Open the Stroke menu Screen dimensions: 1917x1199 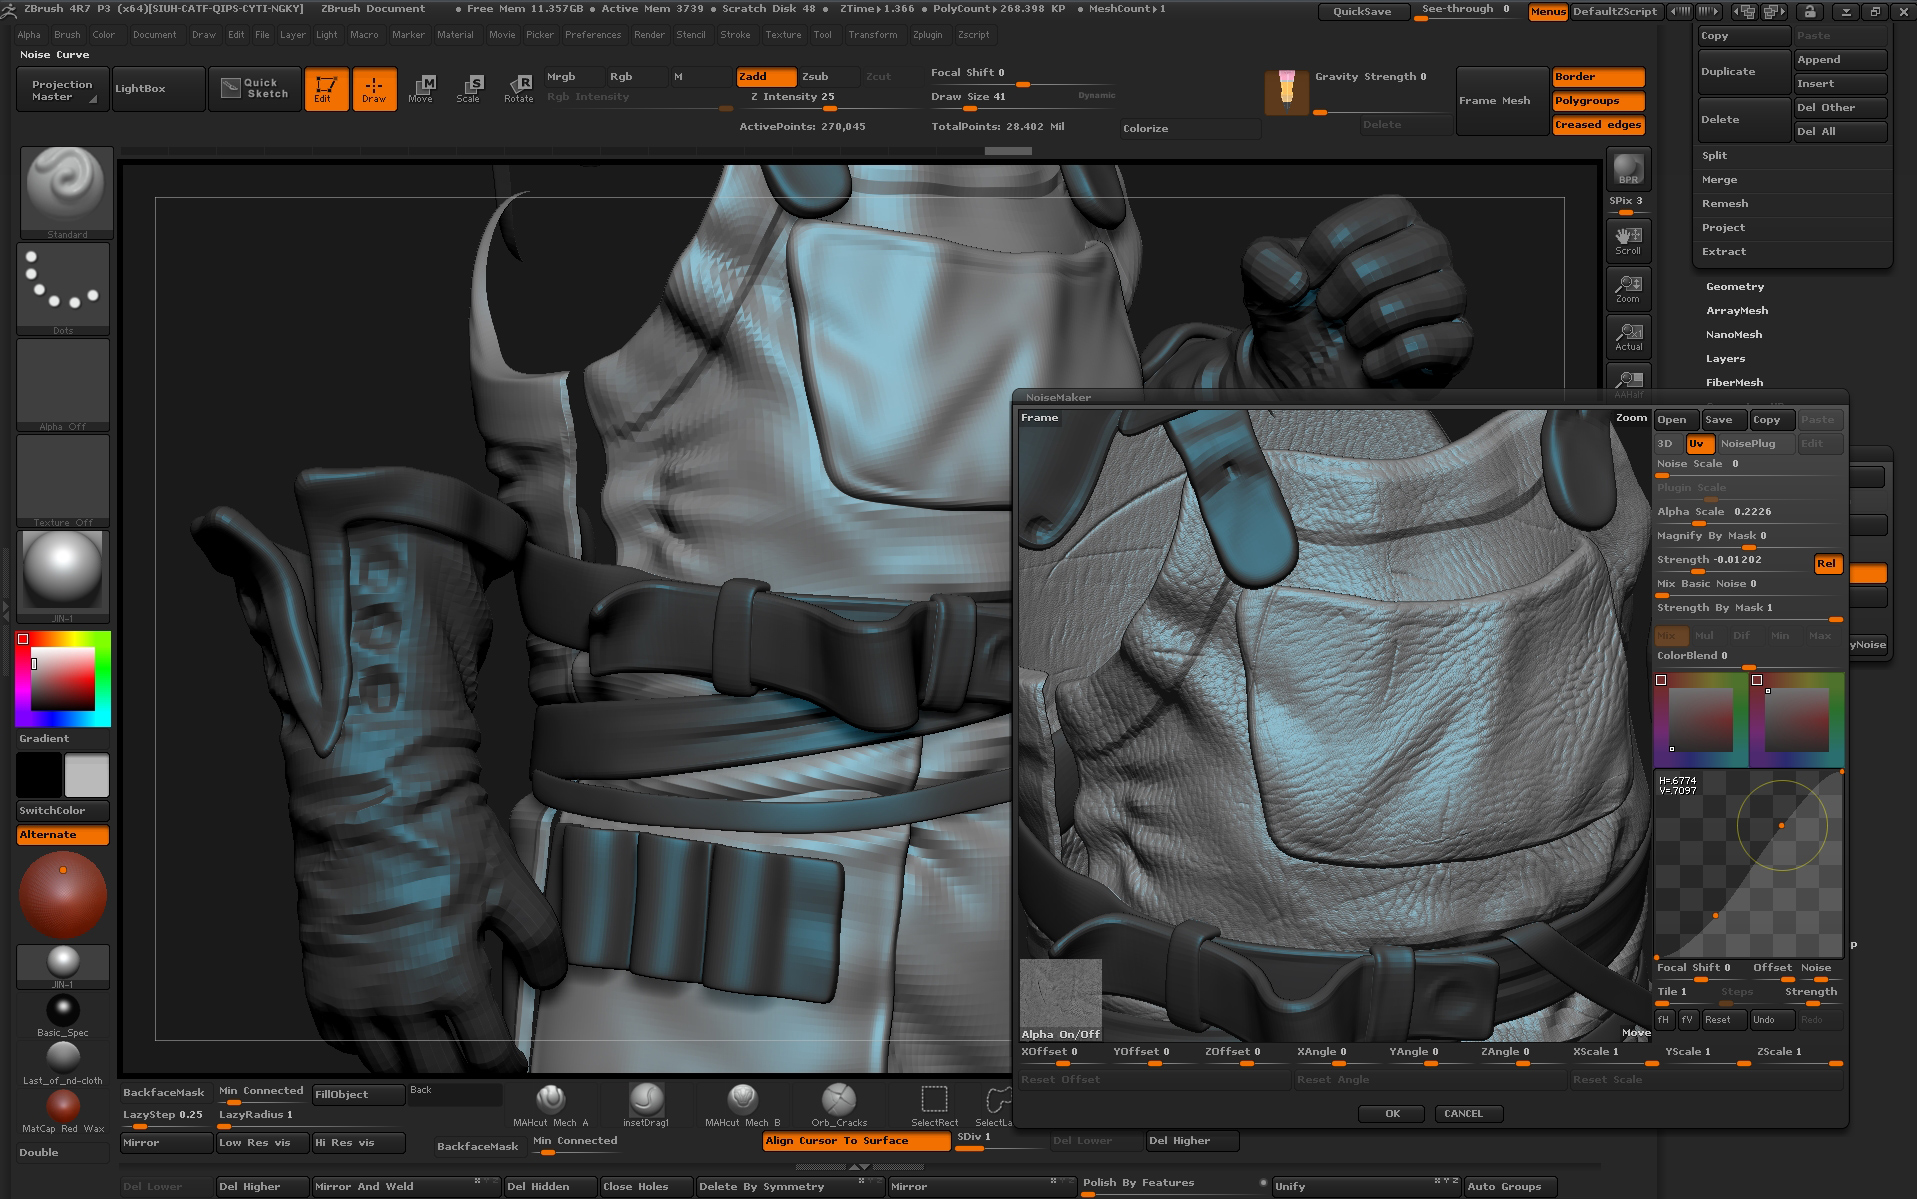[x=735, y=35]
